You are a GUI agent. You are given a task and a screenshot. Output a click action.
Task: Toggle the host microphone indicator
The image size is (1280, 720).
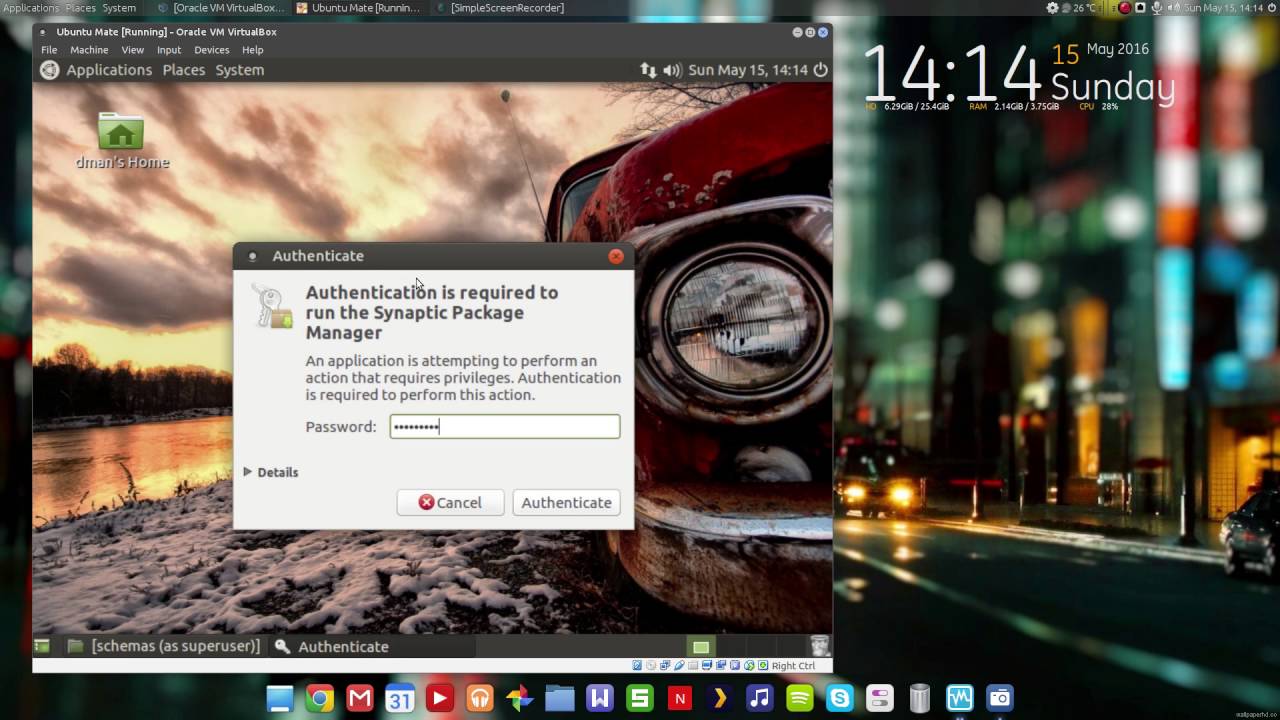click(x=1157, y=8)
